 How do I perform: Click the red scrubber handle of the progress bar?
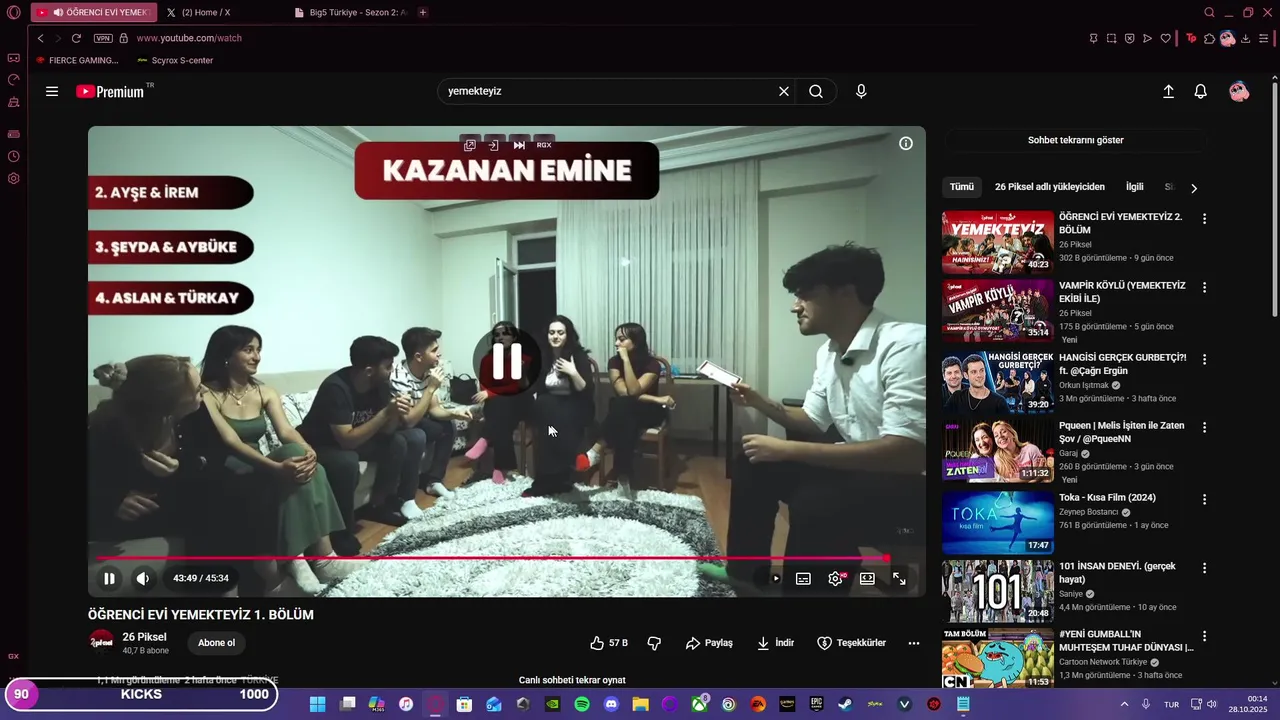click(x=886, y=558)
